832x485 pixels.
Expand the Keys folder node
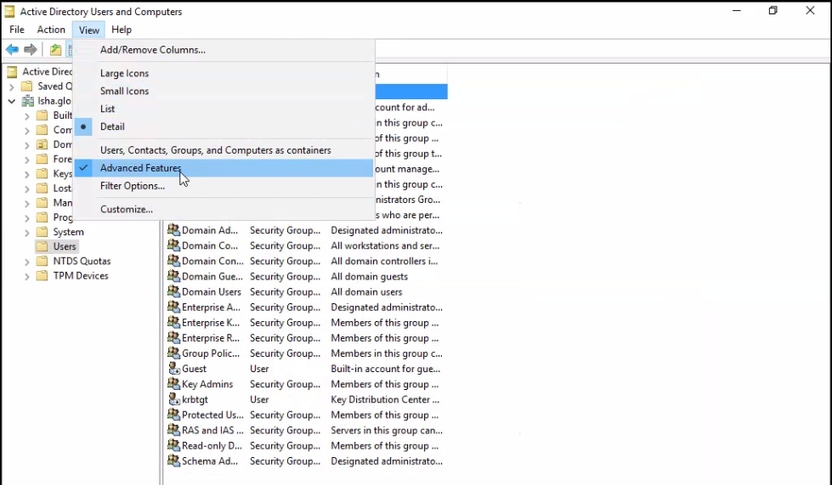pyautogui.click(x=27, y=174)
